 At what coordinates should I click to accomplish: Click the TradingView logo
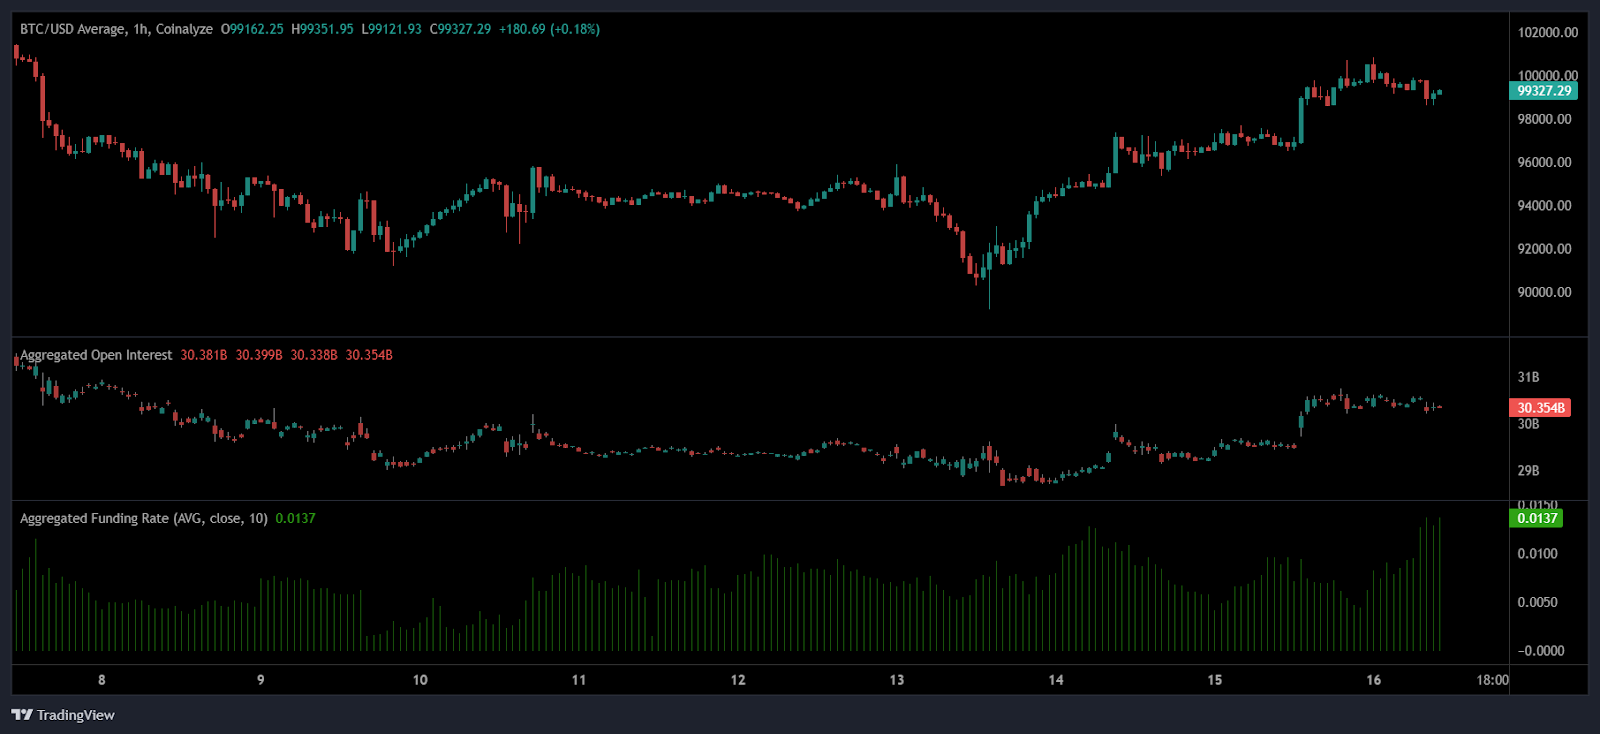point(63,715)
